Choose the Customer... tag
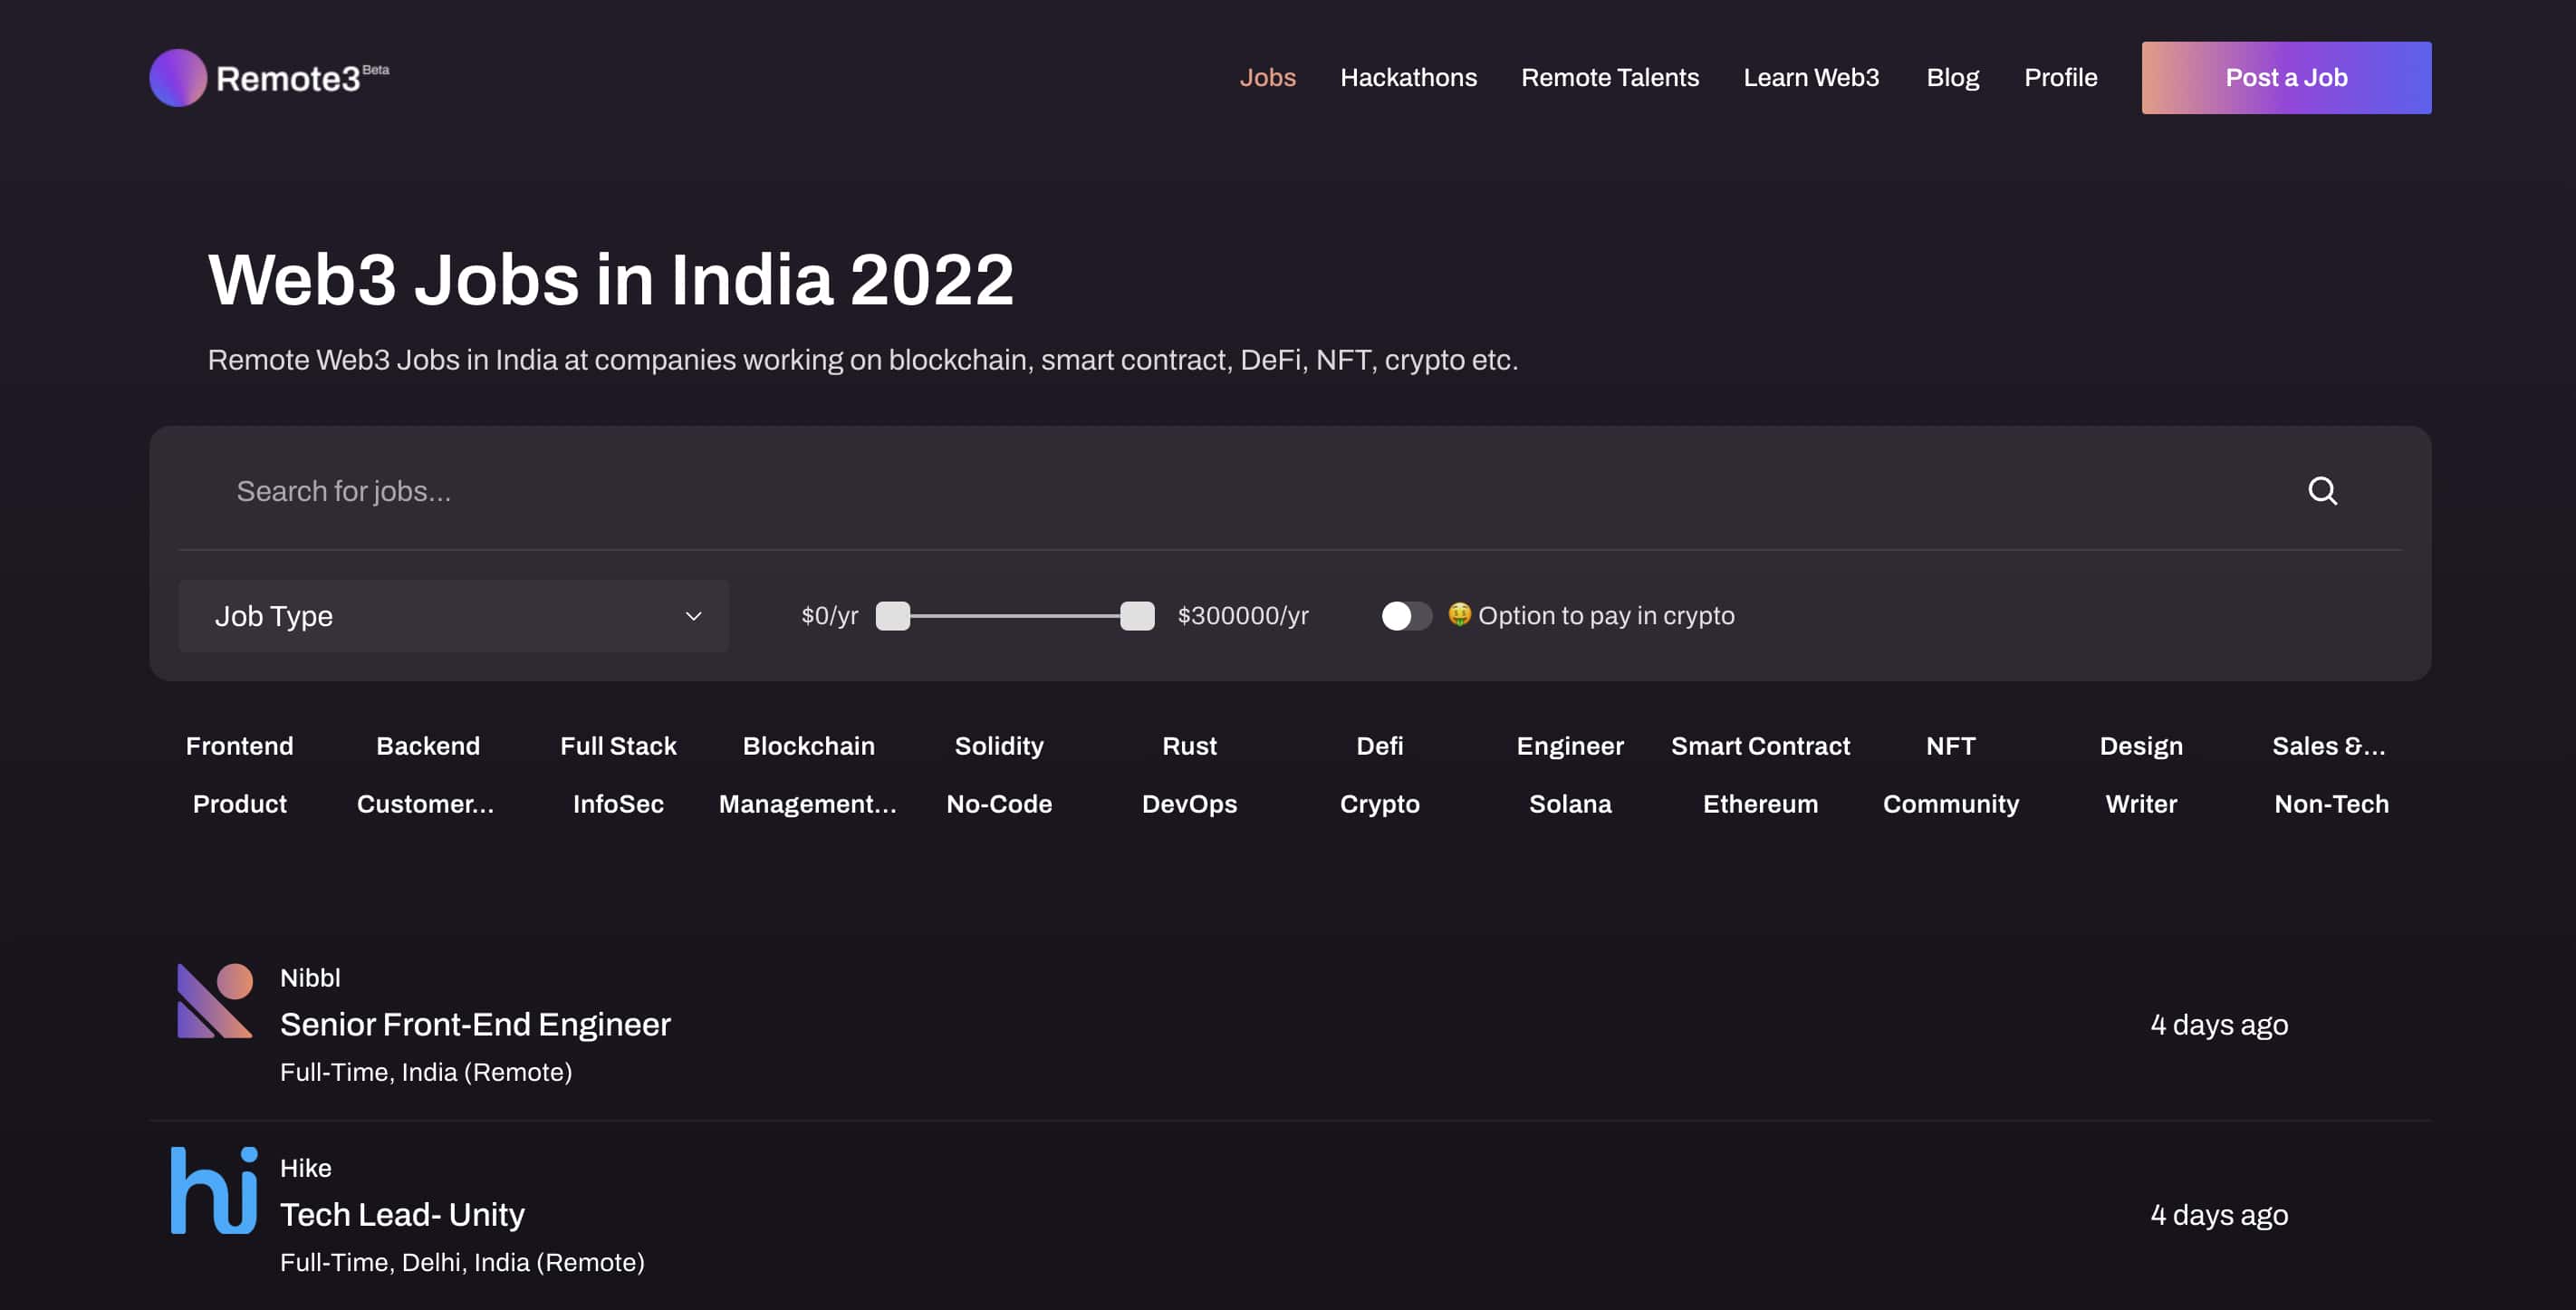The width and height of the screenshot is (2576, 1310). [x=425, y=804]
